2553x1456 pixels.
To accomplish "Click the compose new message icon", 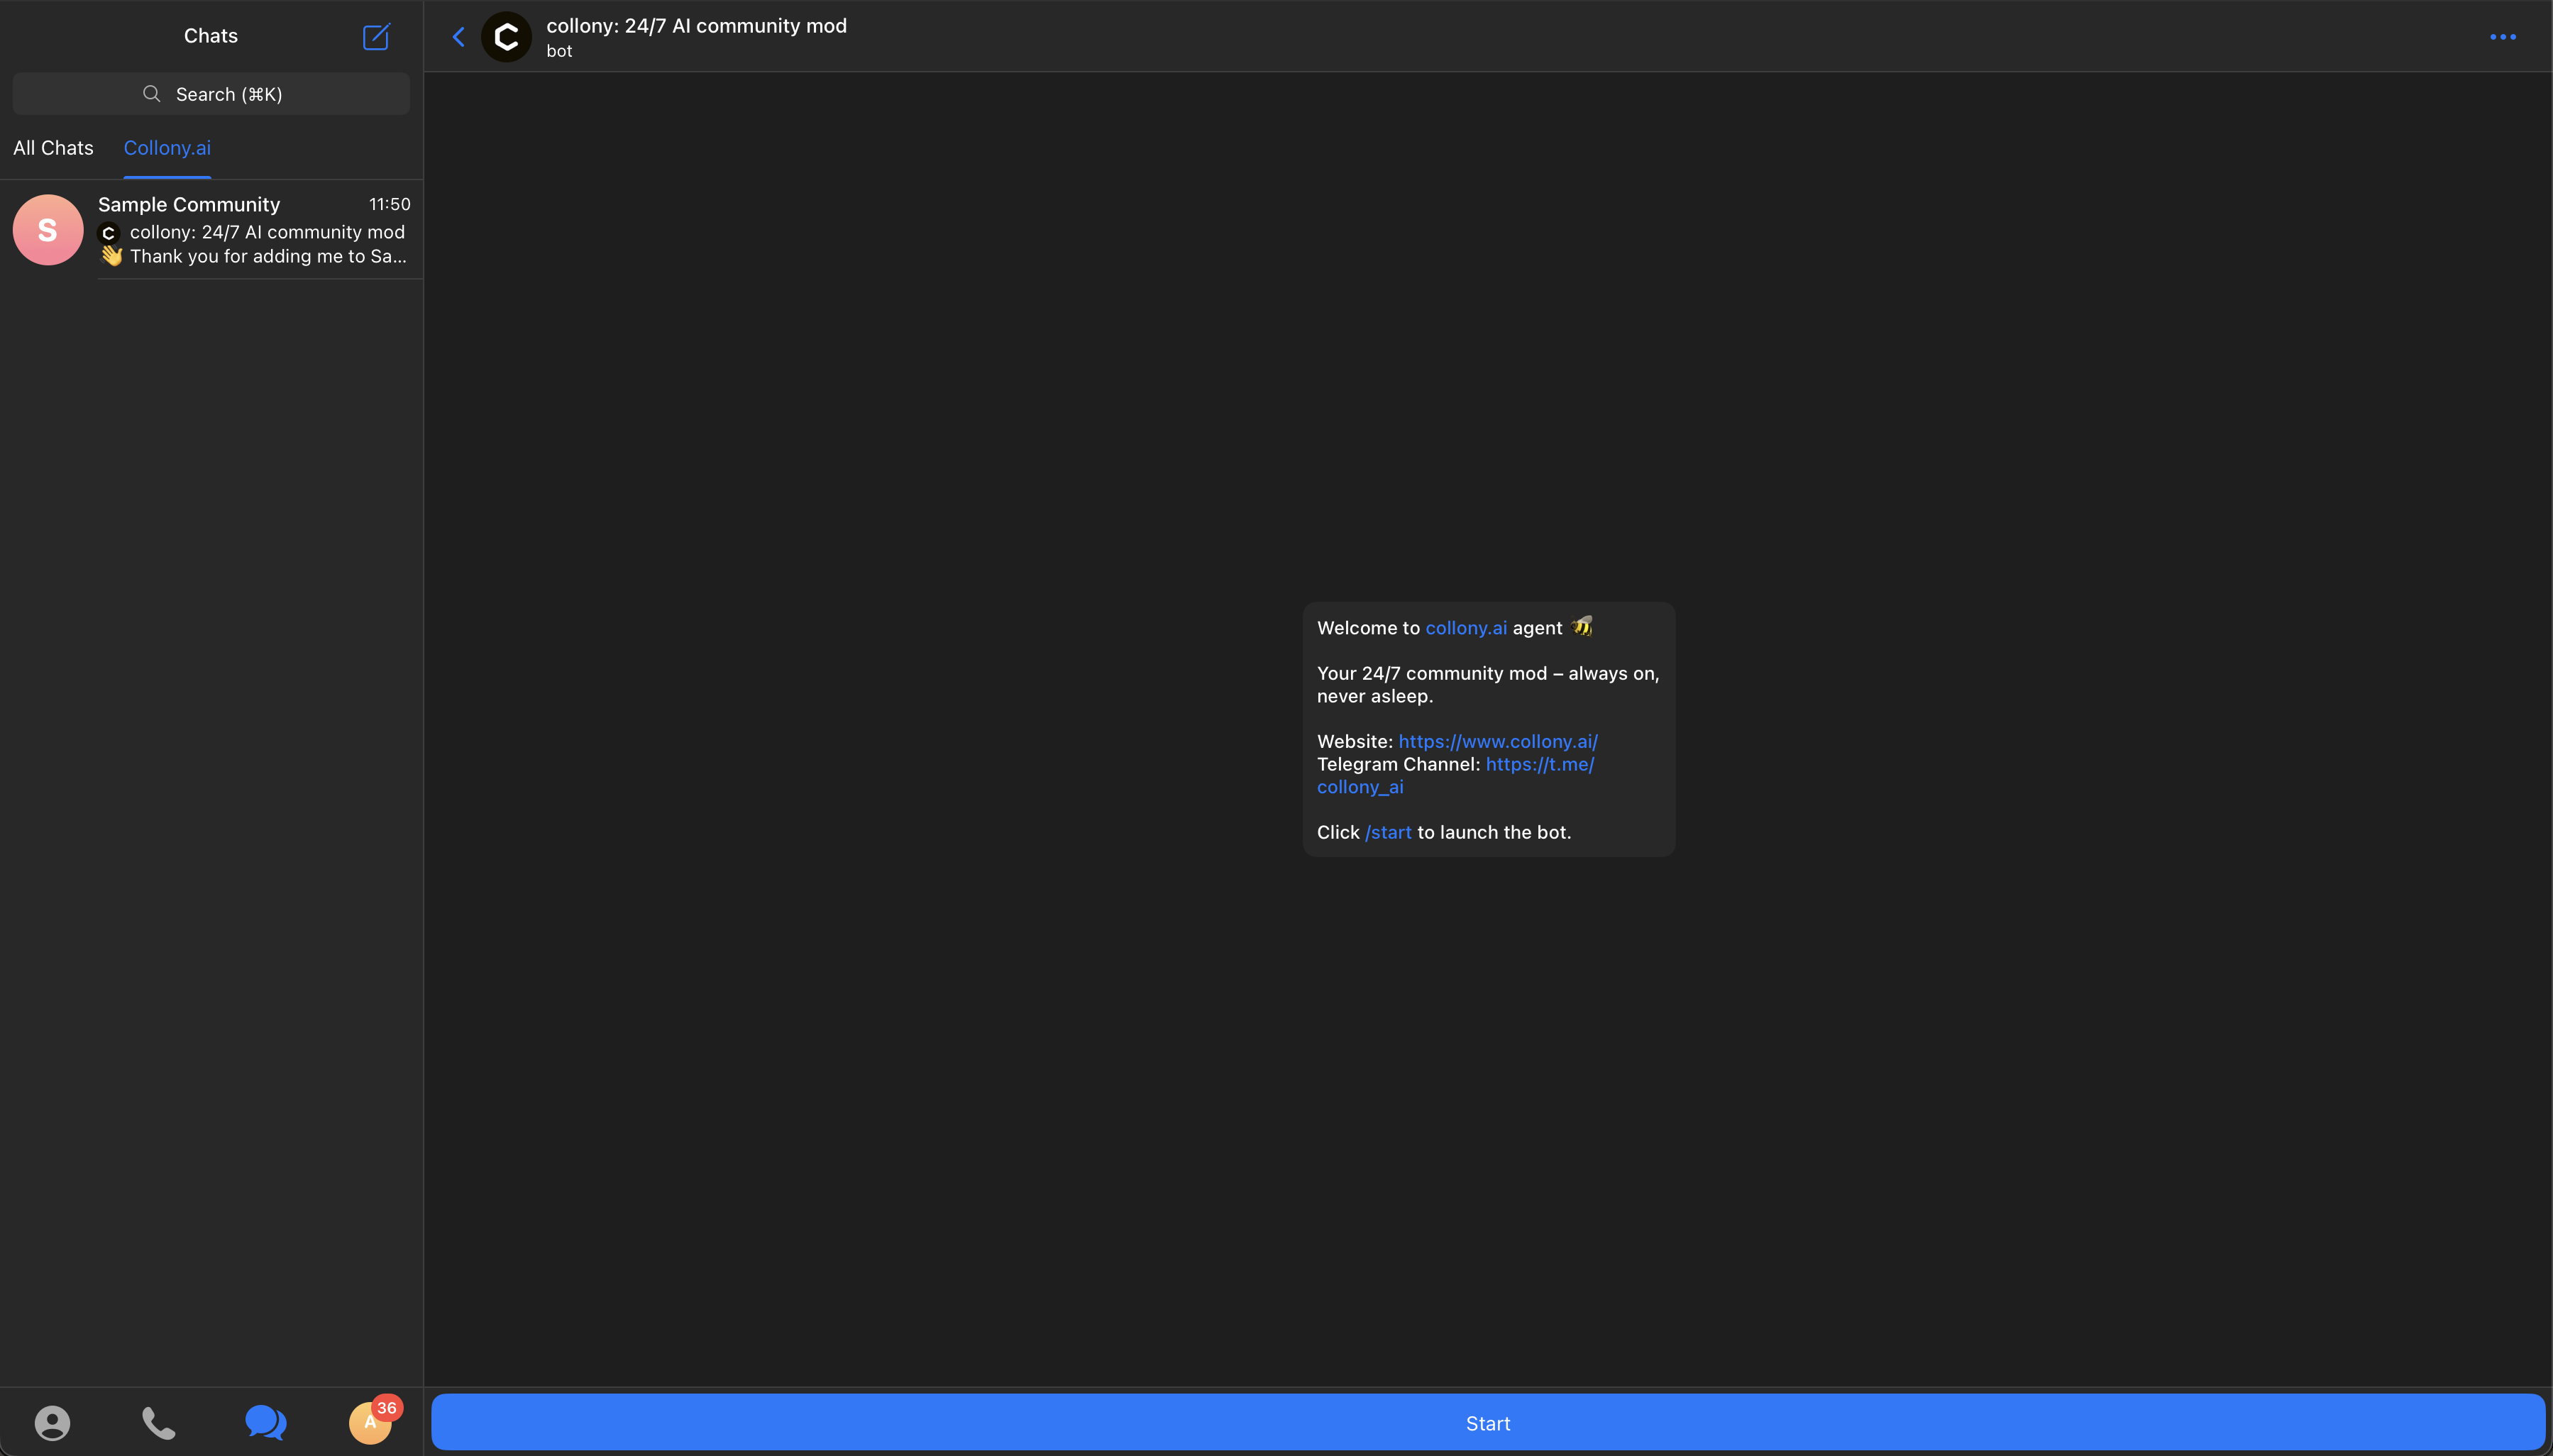I will coord(376,37).
